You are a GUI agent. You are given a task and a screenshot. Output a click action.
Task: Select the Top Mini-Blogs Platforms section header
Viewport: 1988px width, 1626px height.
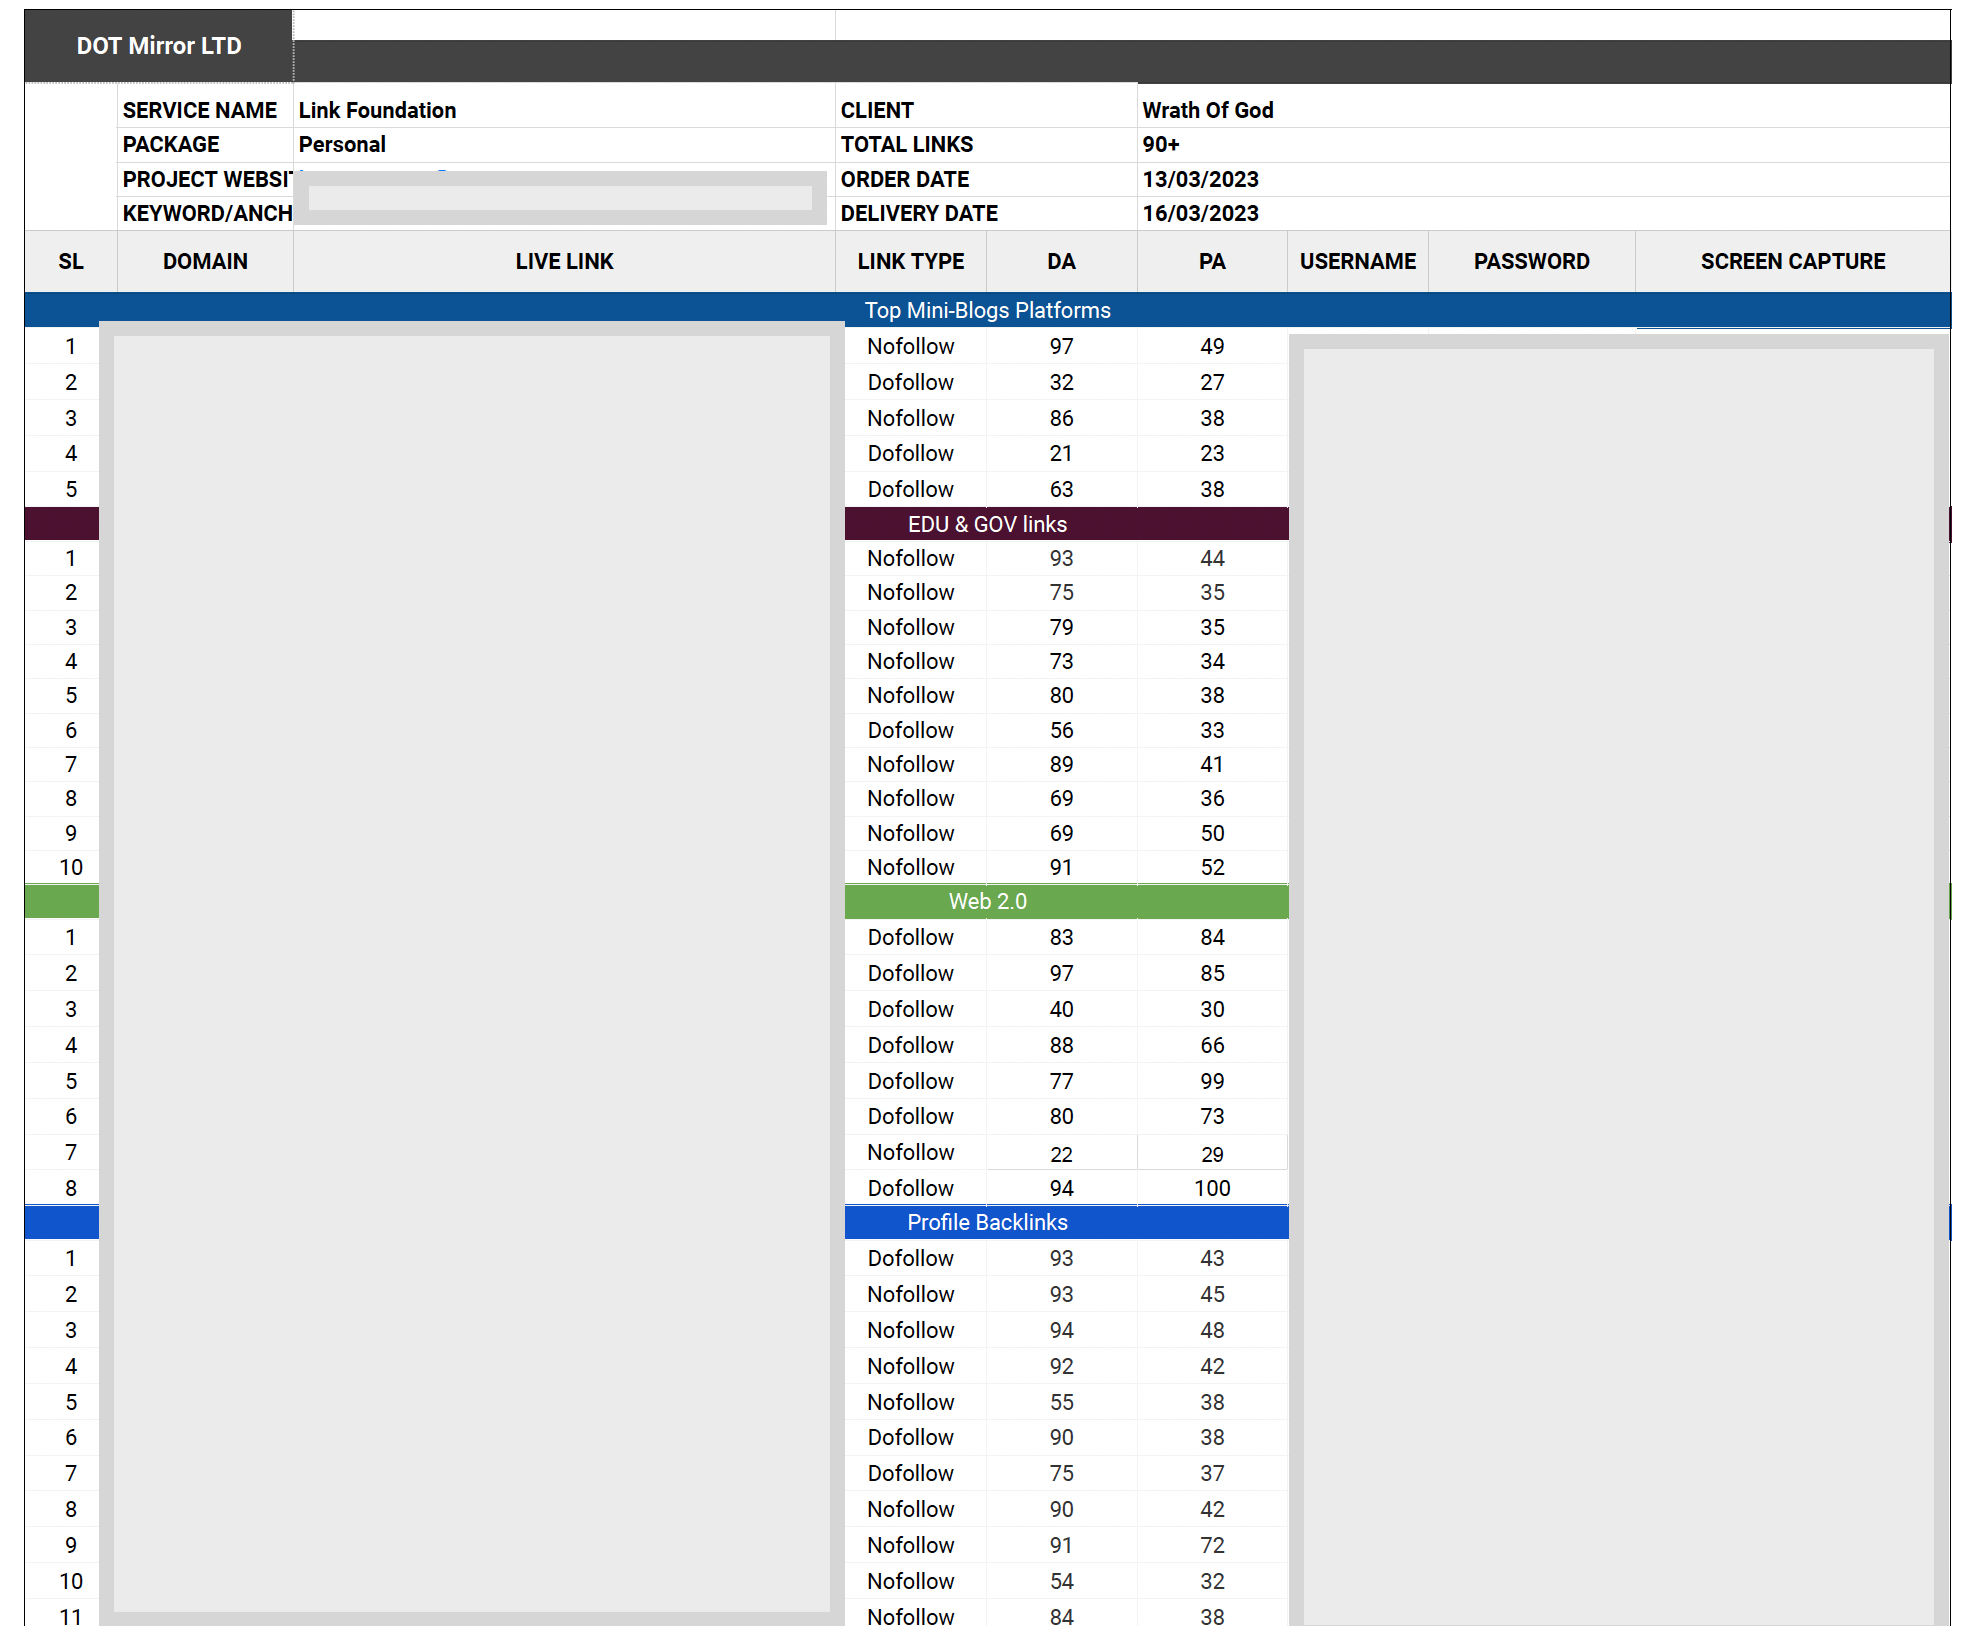(988, 310)
